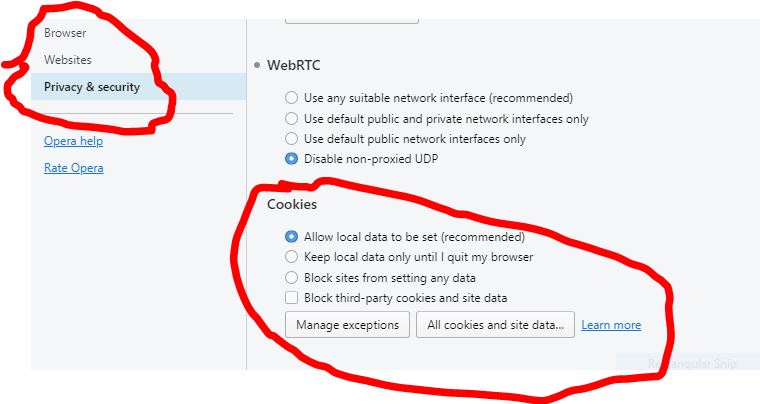This screenshot has width=760, height=404.
Task: Click the Cookies section heading
Action: (x=291, y=204)
